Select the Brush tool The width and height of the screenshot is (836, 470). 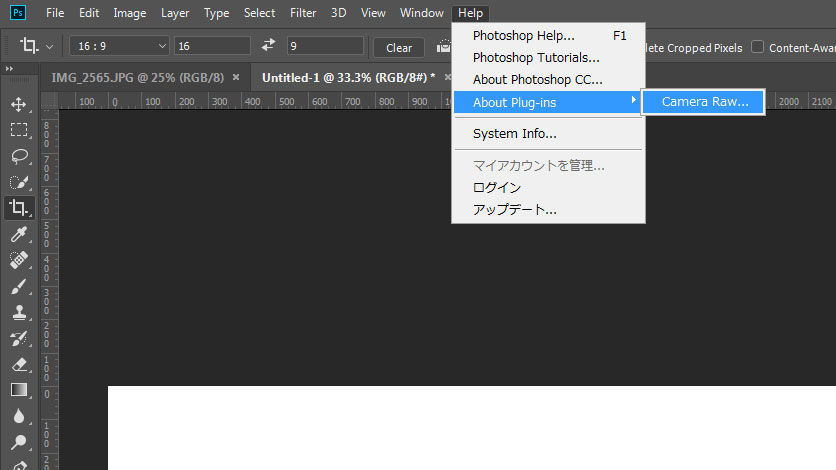pyautogui.click(x=19, y=286)
